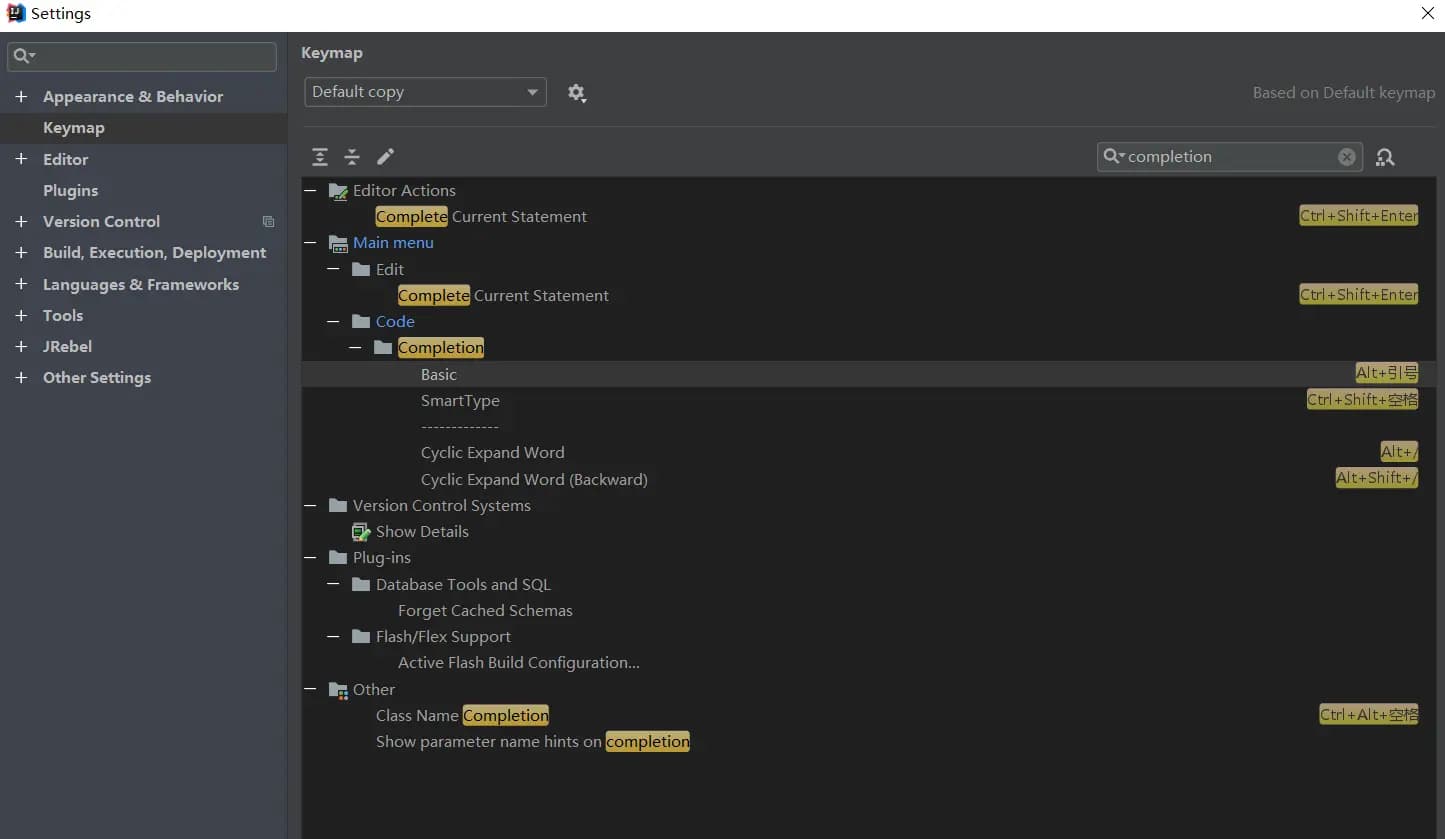The height and width of the screenshot is (839, 1445).
Task: Click the Edit folder icon
Action: click(361, 269)
